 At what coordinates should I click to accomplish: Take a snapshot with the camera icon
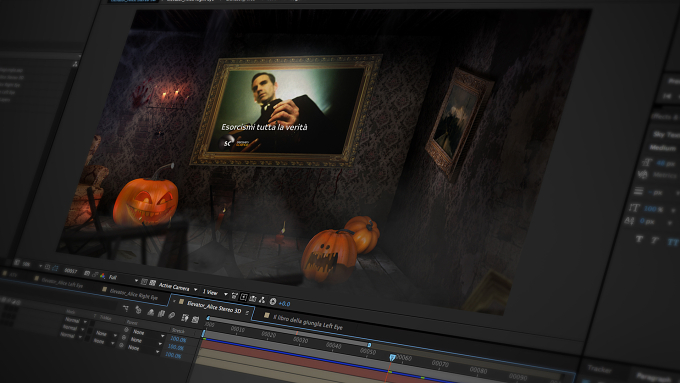(x=87, y=273)
